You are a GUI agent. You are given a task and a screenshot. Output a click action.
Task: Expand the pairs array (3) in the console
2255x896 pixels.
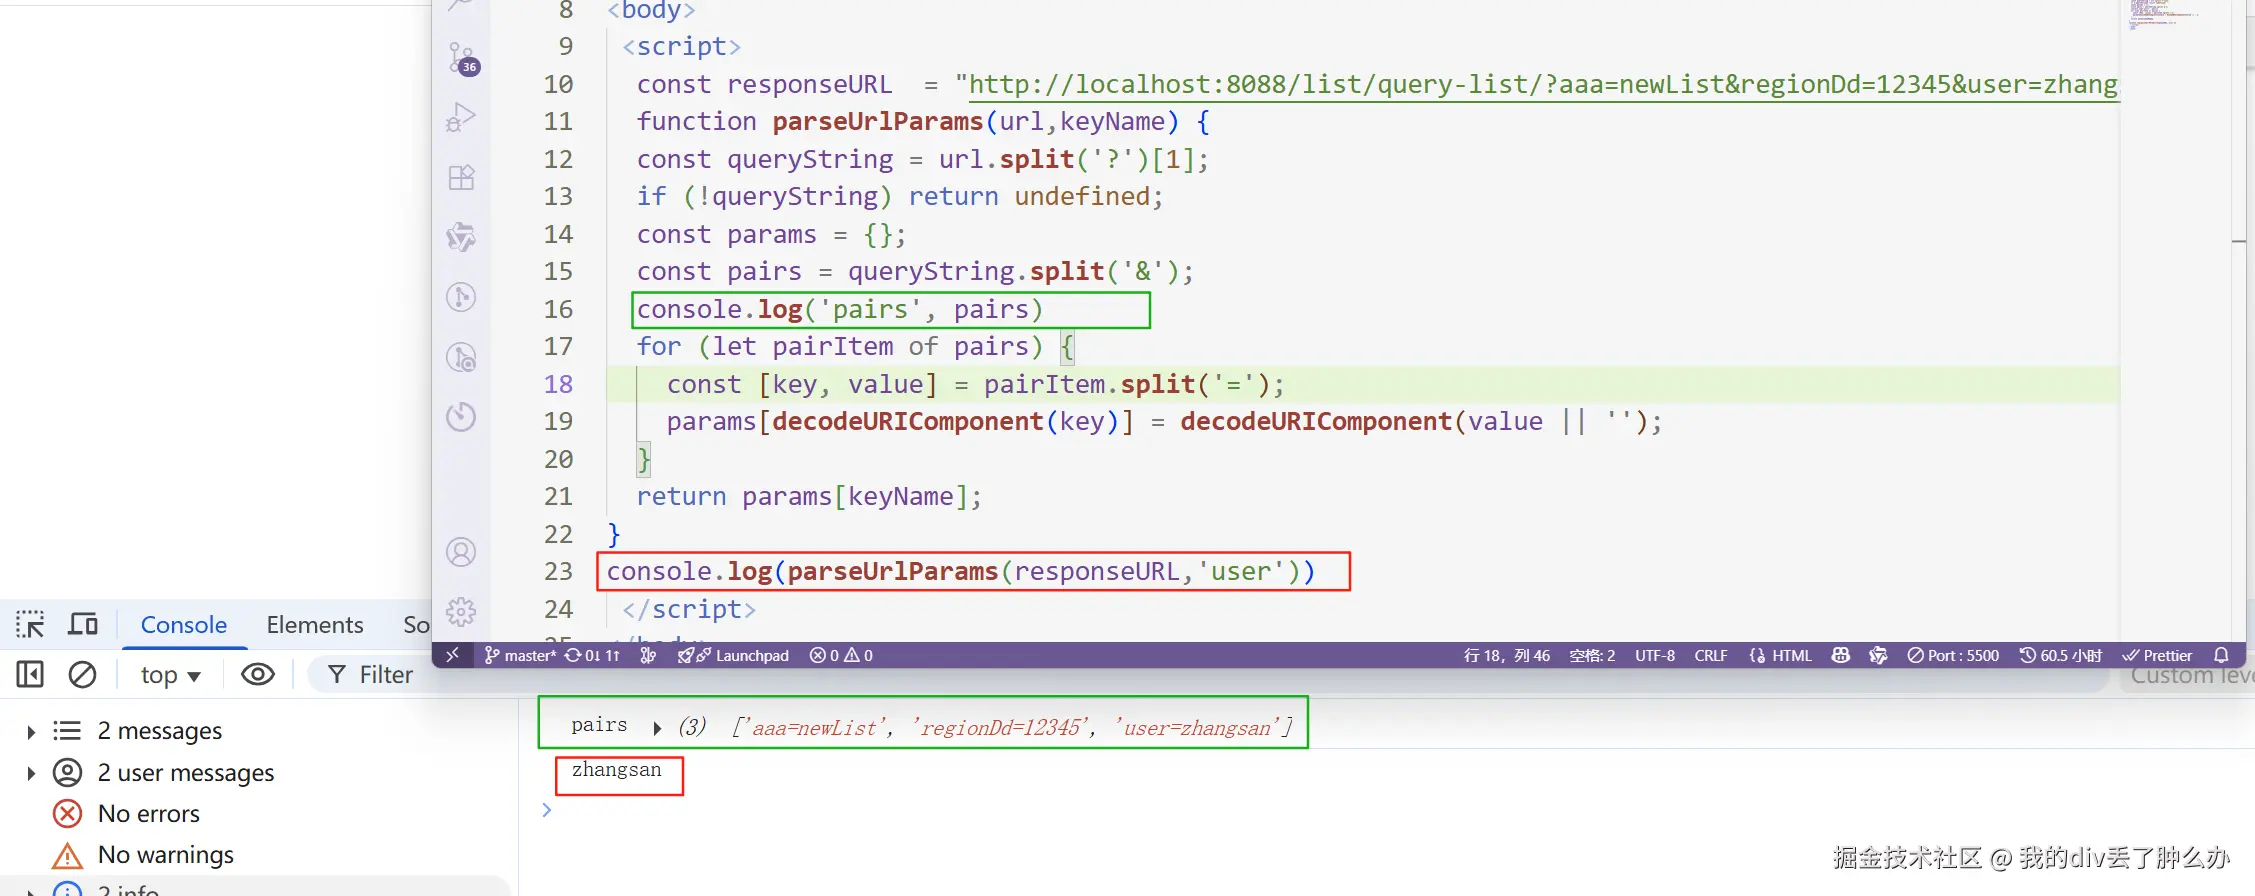[x=657, y=728]
